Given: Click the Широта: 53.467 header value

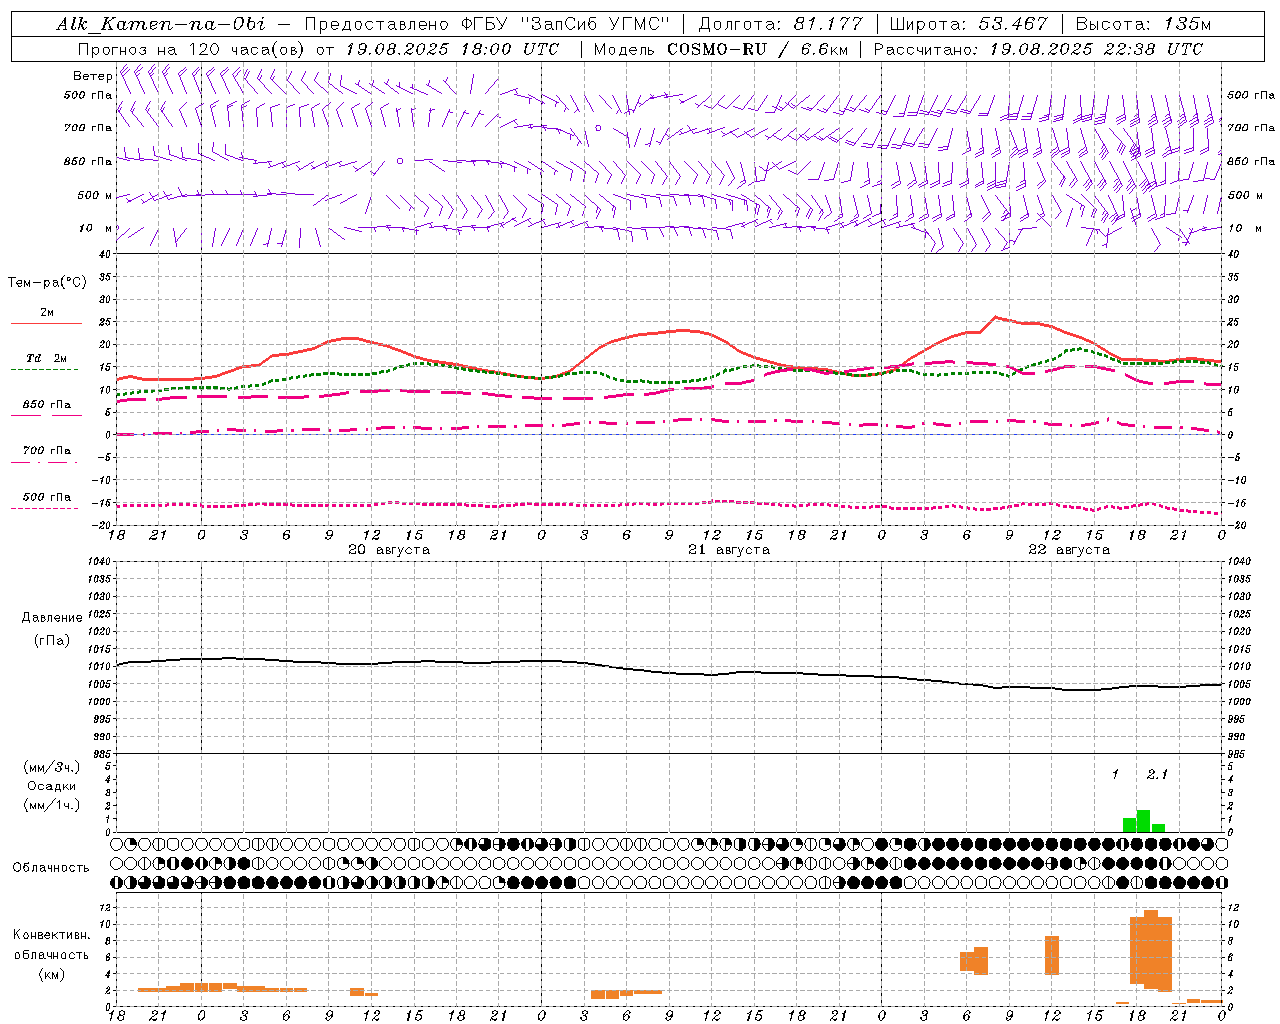Looking at the screenshot, I should pos(968,24).
